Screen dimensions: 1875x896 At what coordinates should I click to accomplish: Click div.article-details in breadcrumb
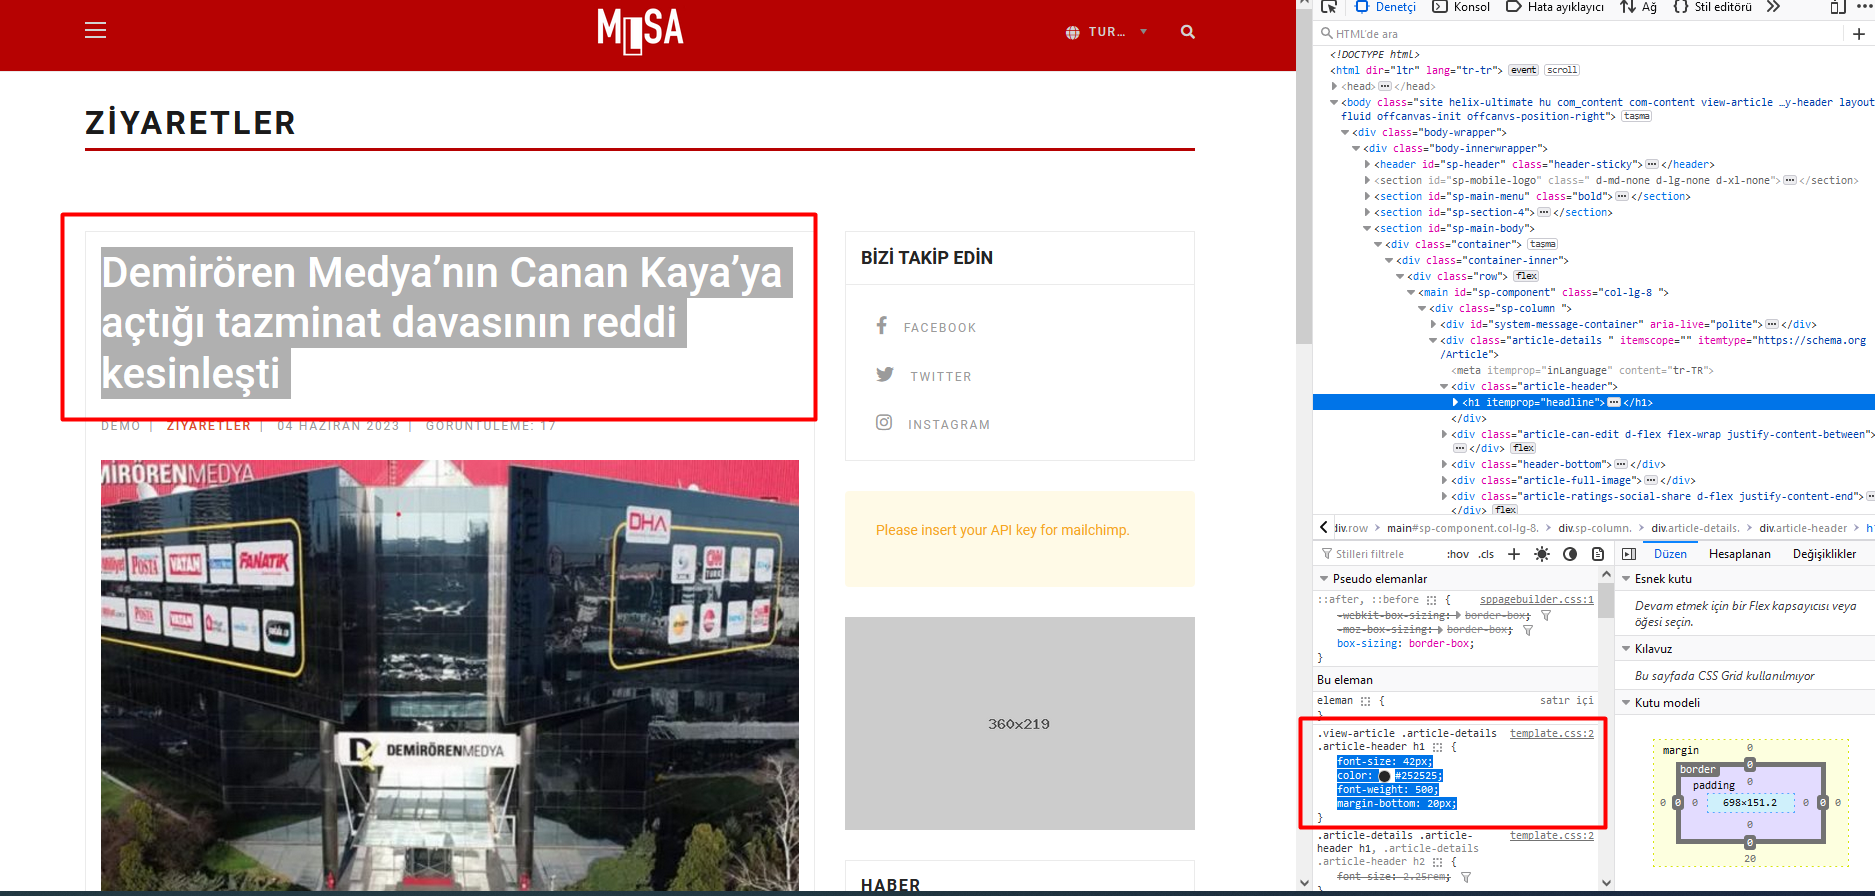coord(1695,528)
